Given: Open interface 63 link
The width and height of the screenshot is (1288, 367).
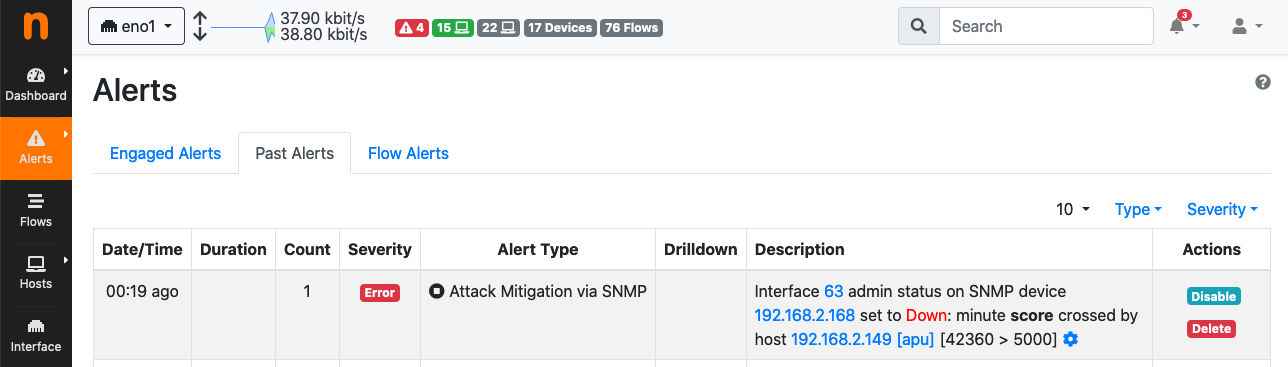Looking at the screenshot, I should coord(834,292).
